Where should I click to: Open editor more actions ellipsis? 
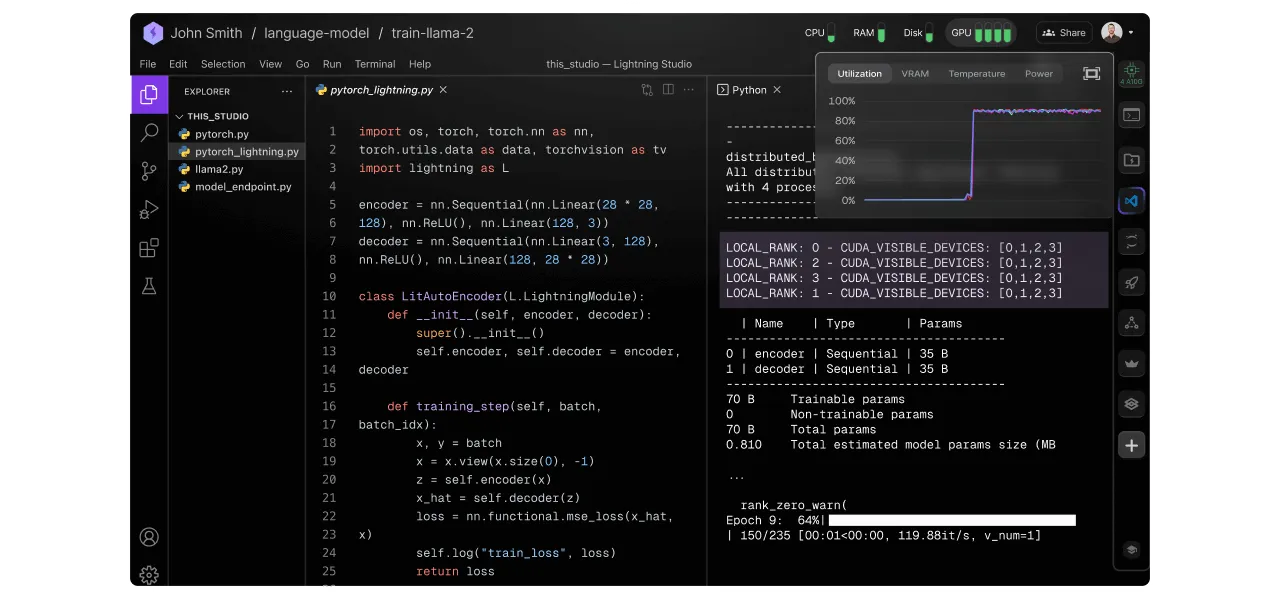point(688,90)
